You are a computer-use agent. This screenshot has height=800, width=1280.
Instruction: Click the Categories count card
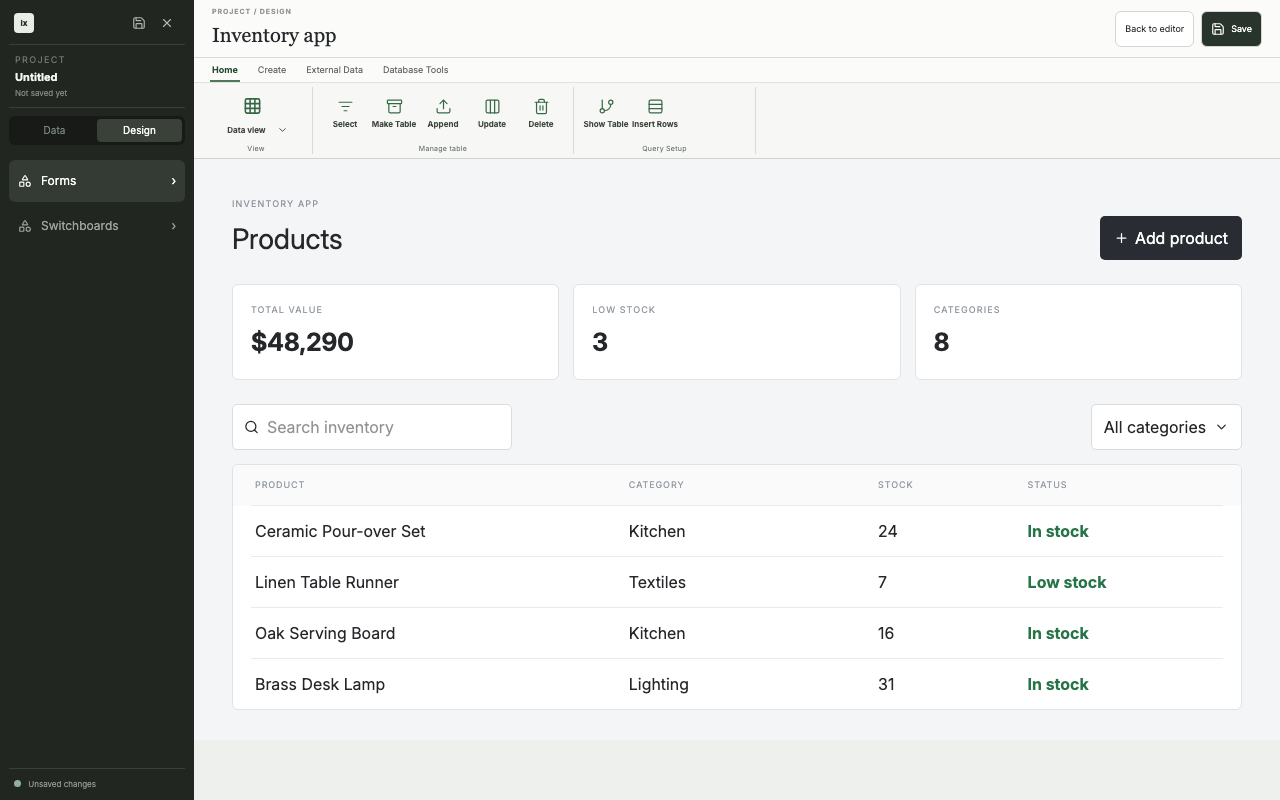[x=1078, y=332]
